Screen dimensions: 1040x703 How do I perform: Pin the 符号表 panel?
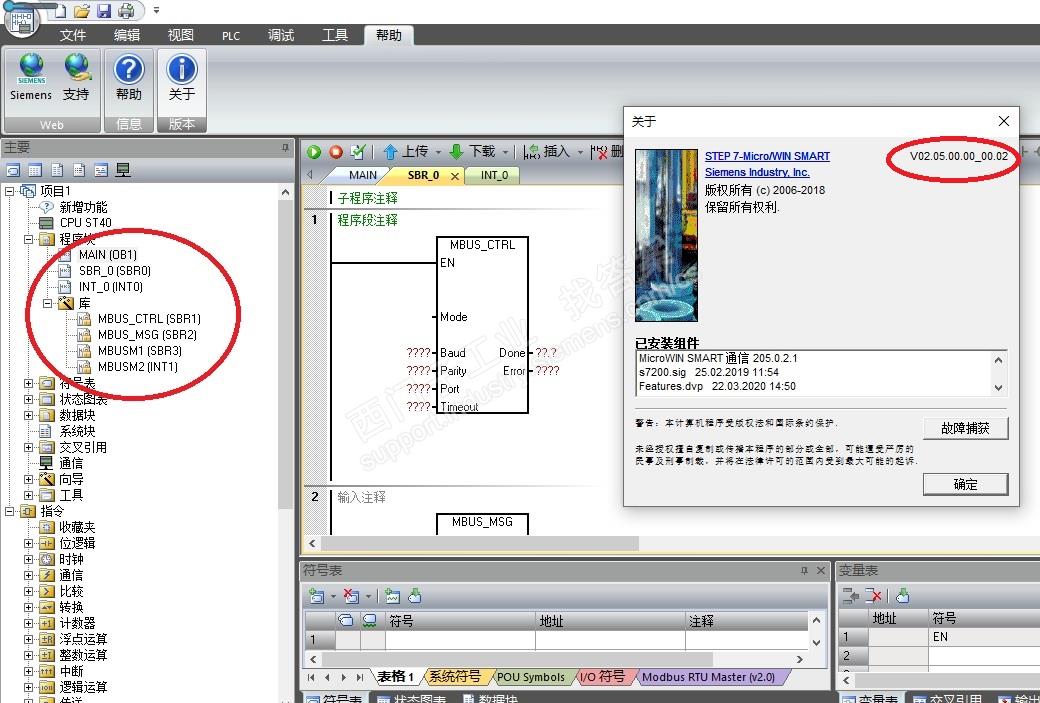click(x=804, y=570)
